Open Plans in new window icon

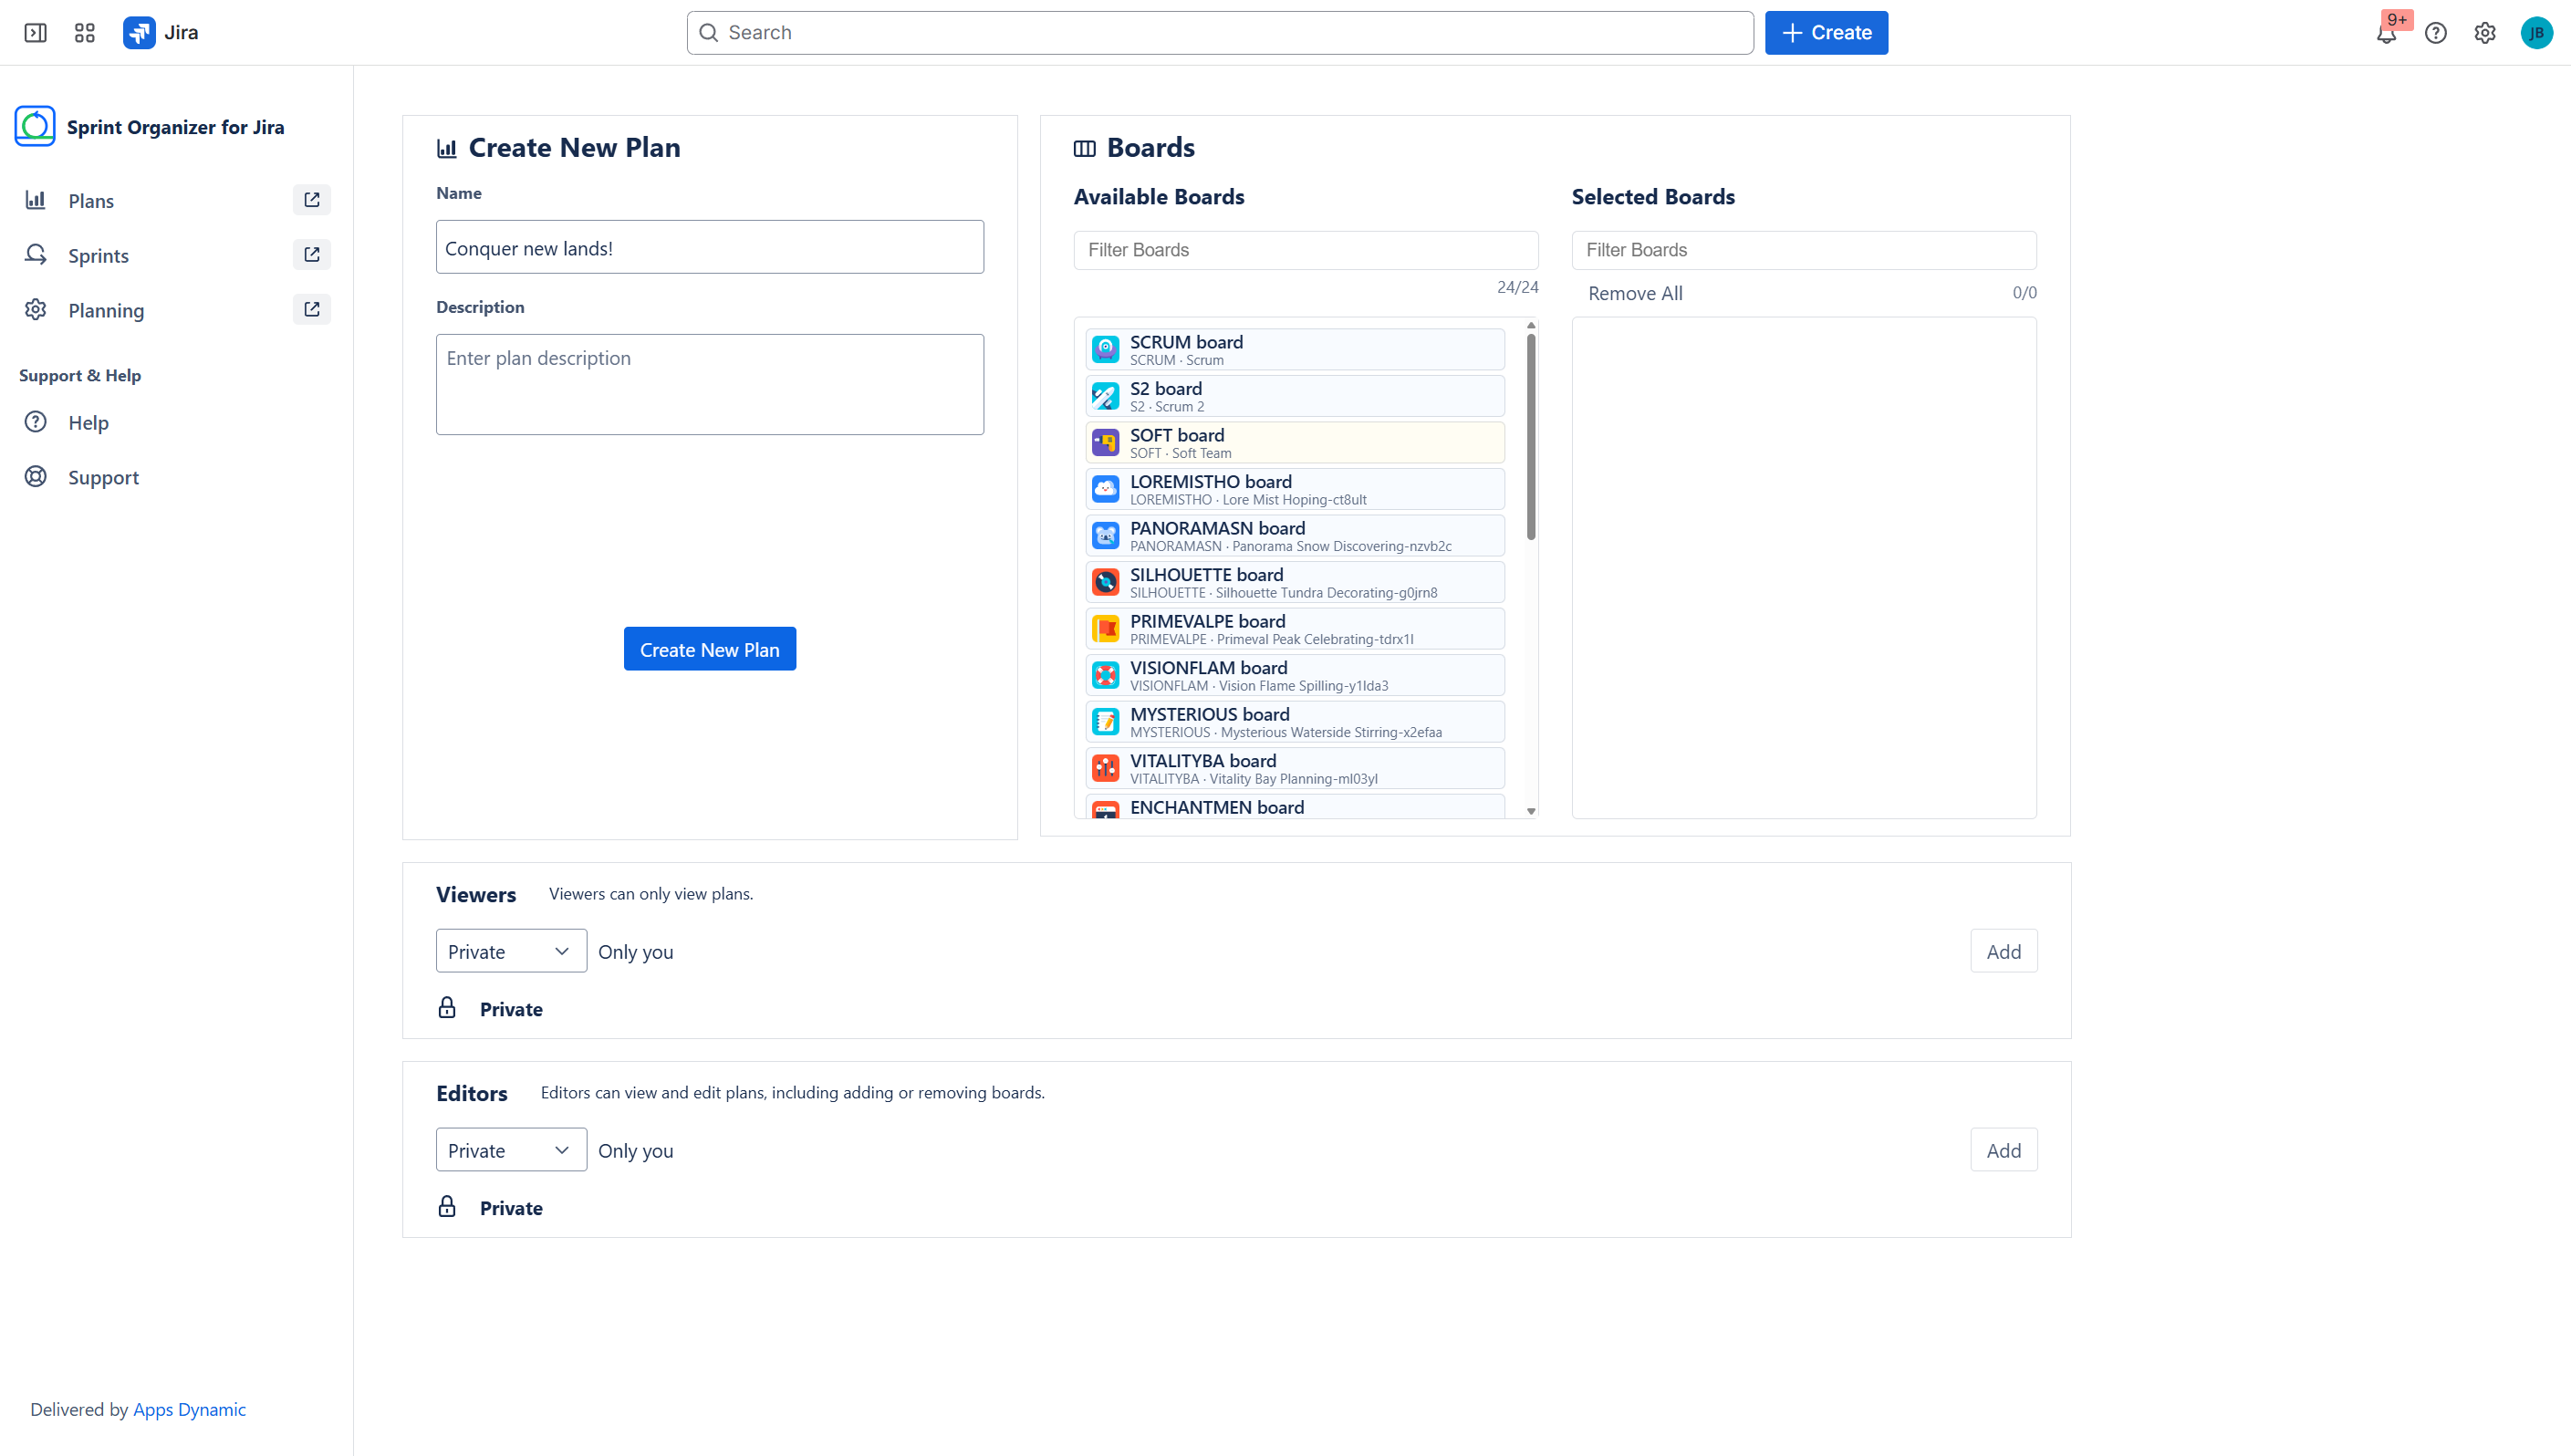click(x=312, y=200)
